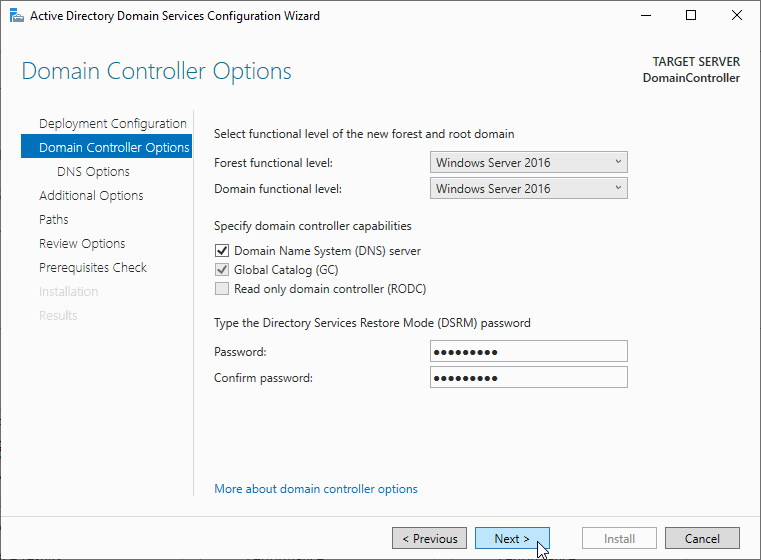Click 'Domain functional level:' label
The width and height of the screenshot is (761, 560).
pos(278,189)
